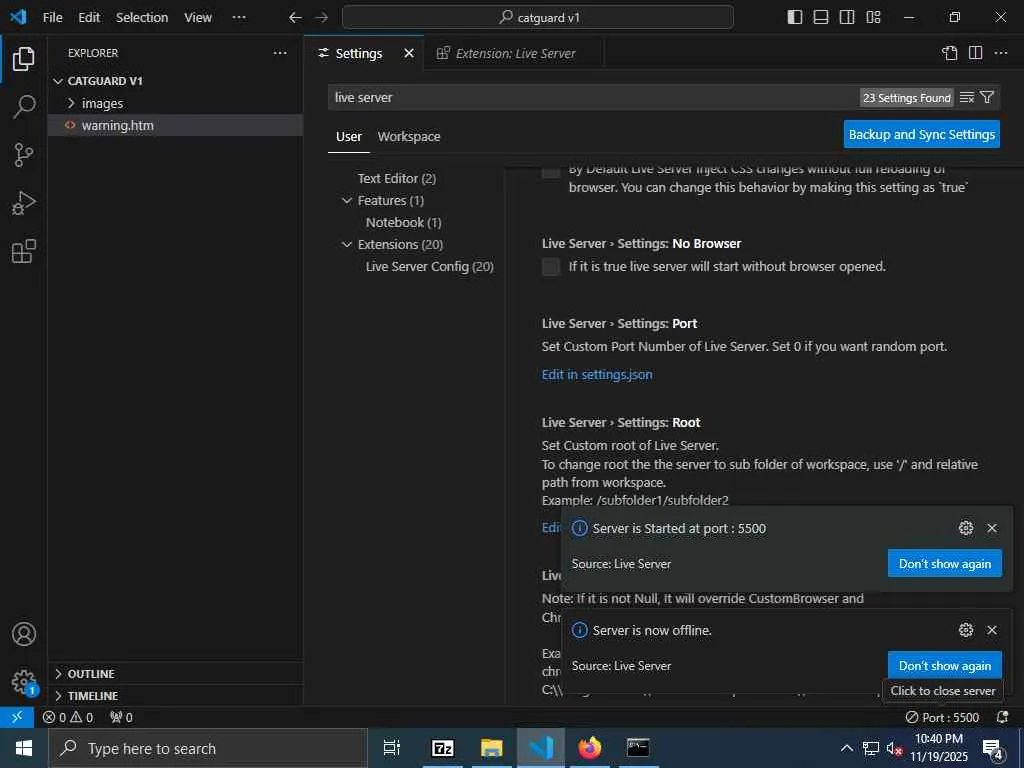Collapse the Features settings group

click(x=347, y=200)
